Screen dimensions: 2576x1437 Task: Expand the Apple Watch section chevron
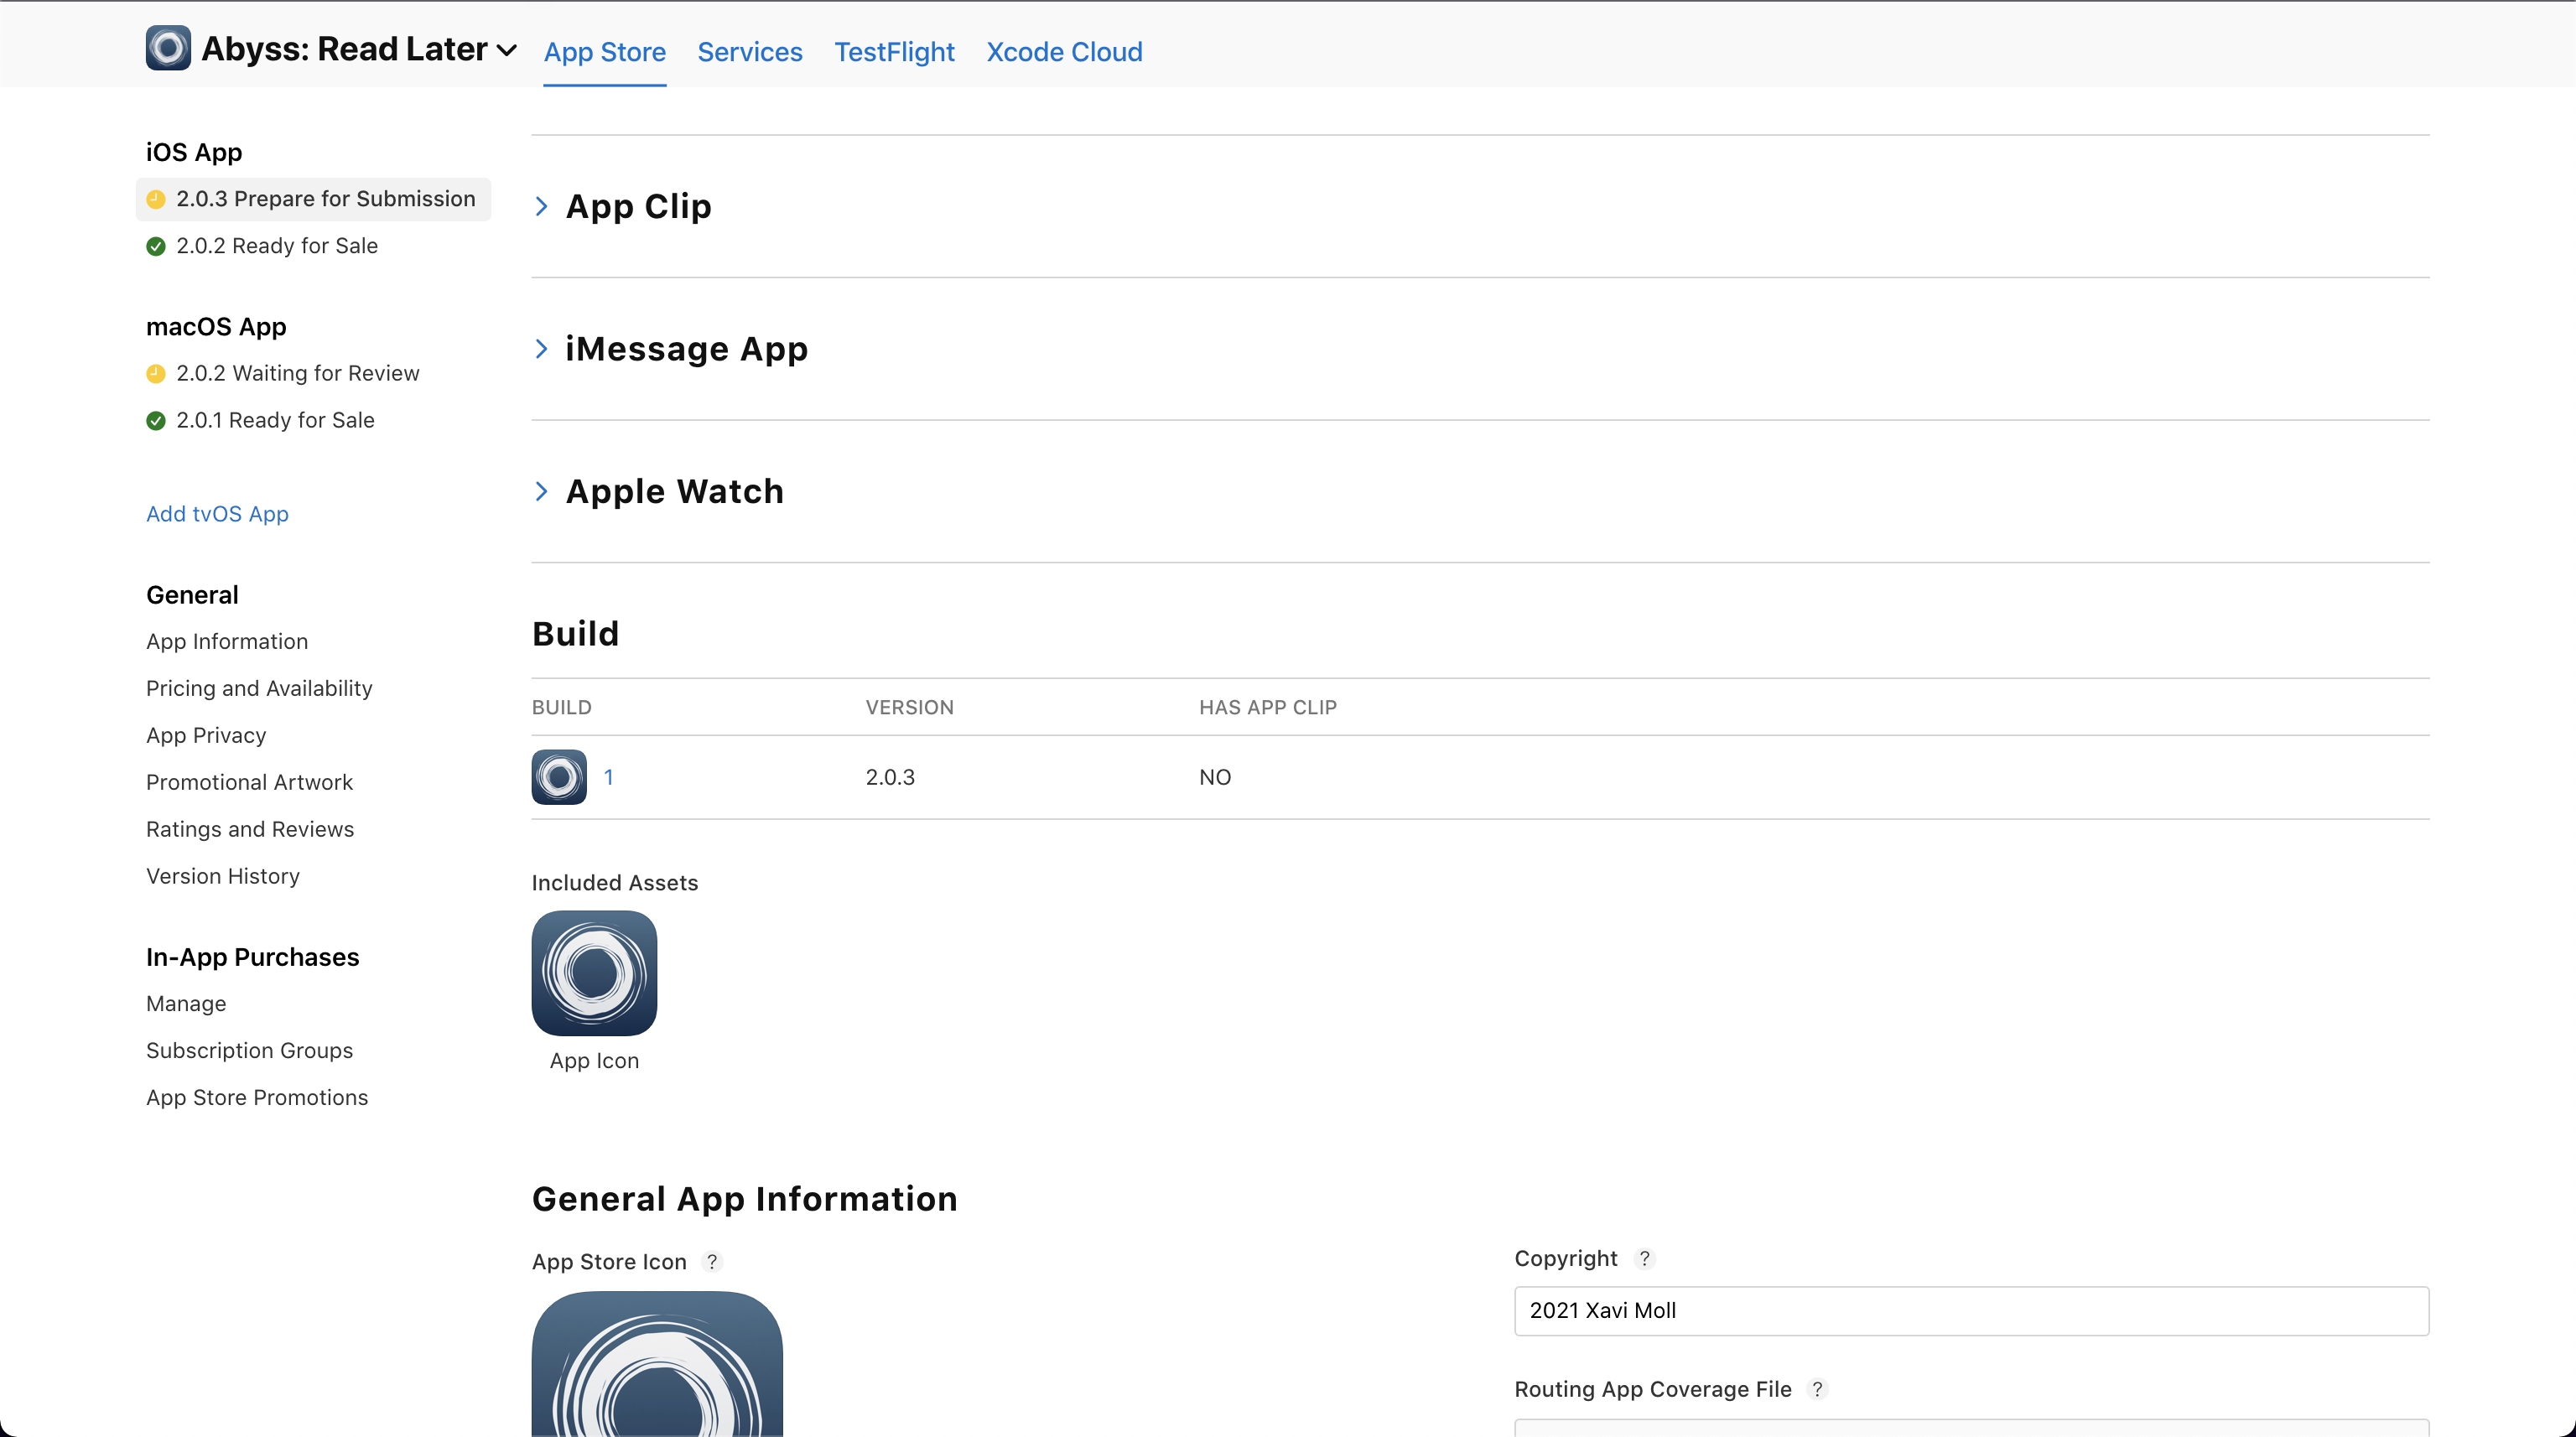click(x=541, y=491)
